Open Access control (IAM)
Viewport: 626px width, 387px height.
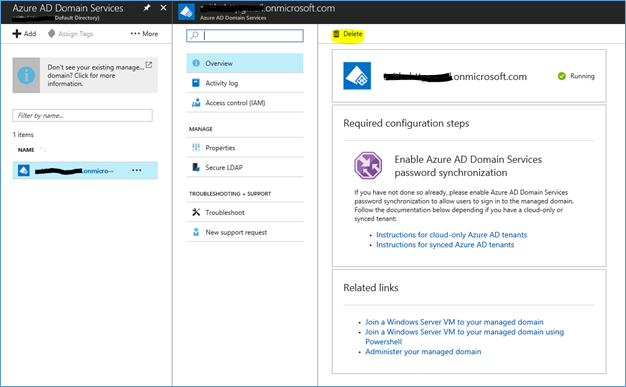[x=245, y=103]
